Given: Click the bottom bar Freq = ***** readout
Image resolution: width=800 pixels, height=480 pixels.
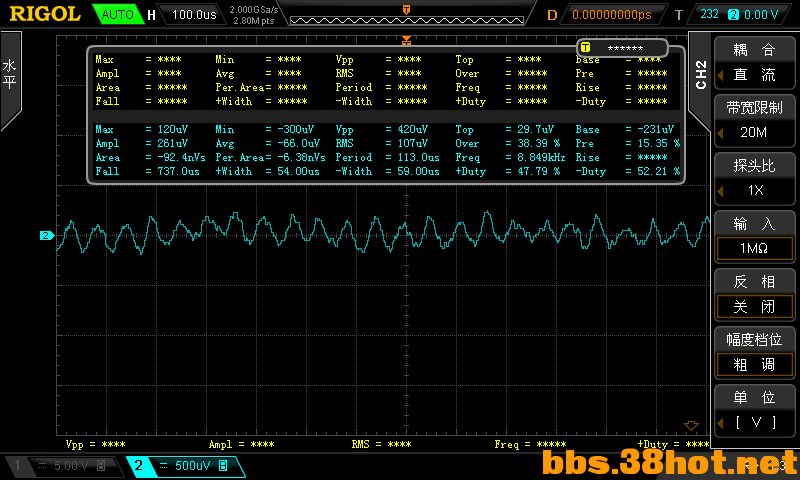Looking at the screenshot, I should pyautogui.click(x=530, y=444).
